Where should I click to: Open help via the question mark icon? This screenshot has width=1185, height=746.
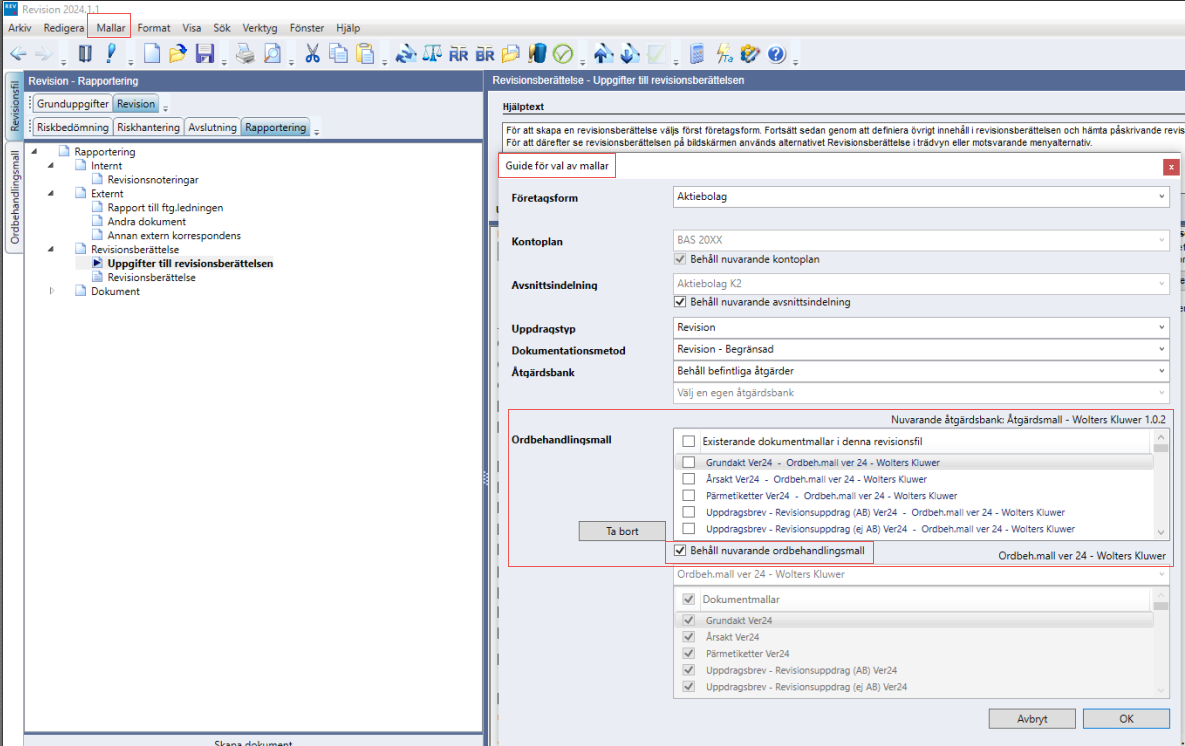tap(776, 54)
